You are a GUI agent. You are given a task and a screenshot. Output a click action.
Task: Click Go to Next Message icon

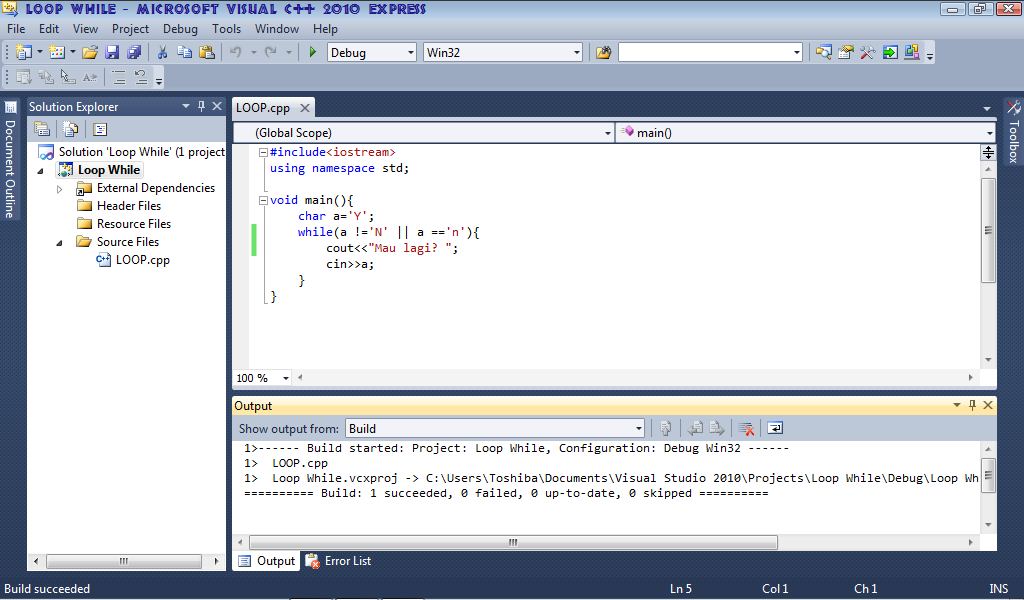click(716, 428)
